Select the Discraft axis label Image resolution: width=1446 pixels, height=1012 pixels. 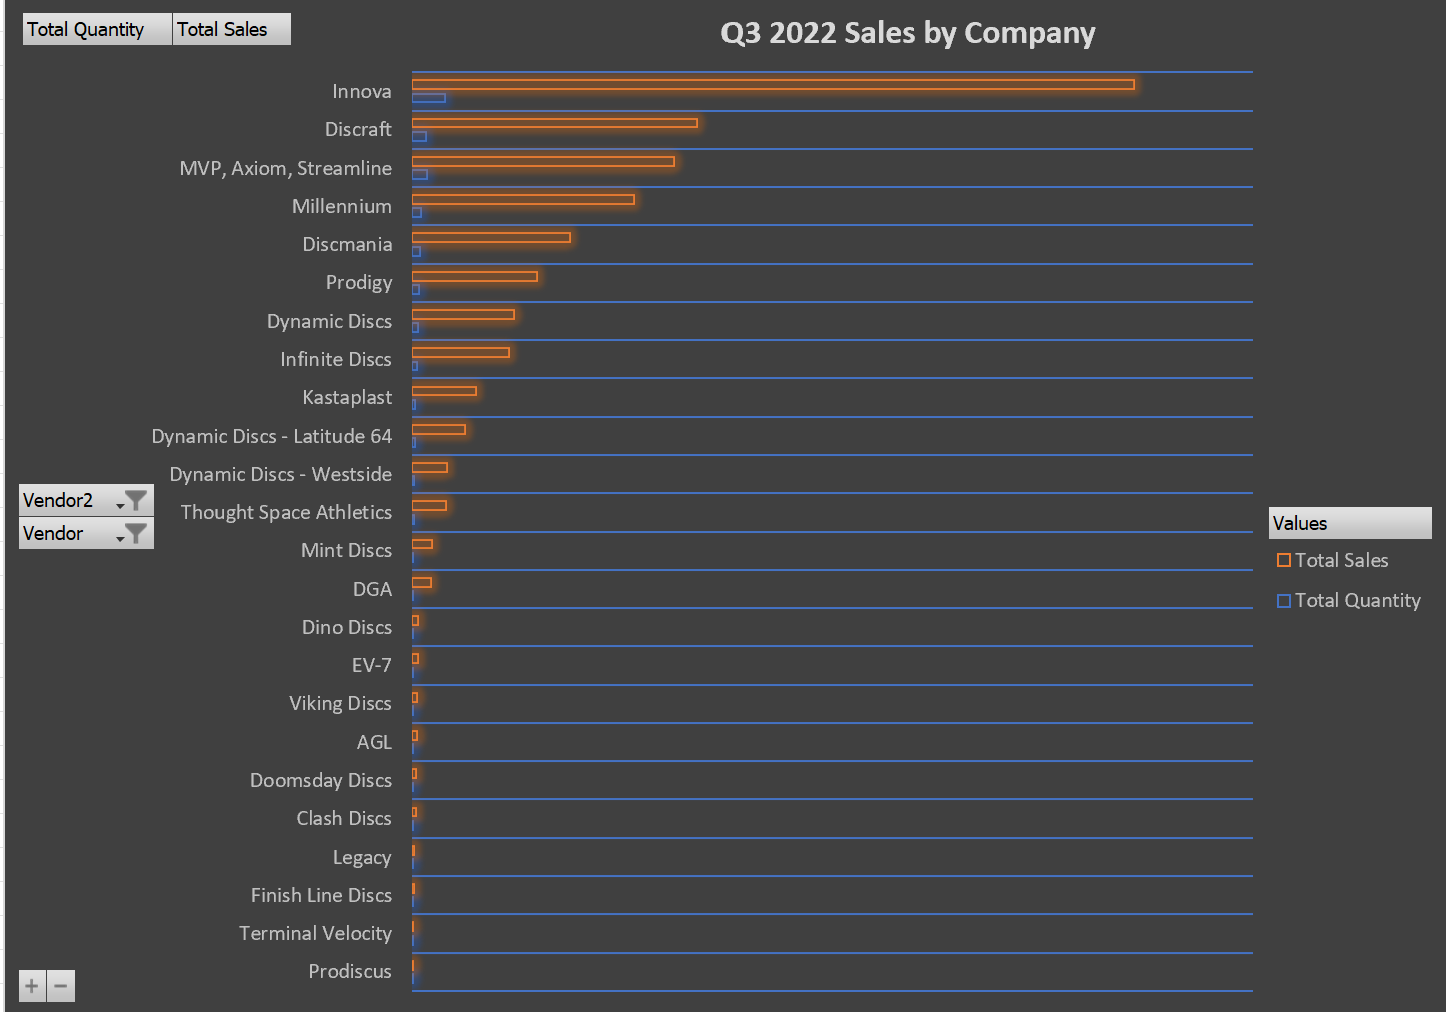click(358, 129)
